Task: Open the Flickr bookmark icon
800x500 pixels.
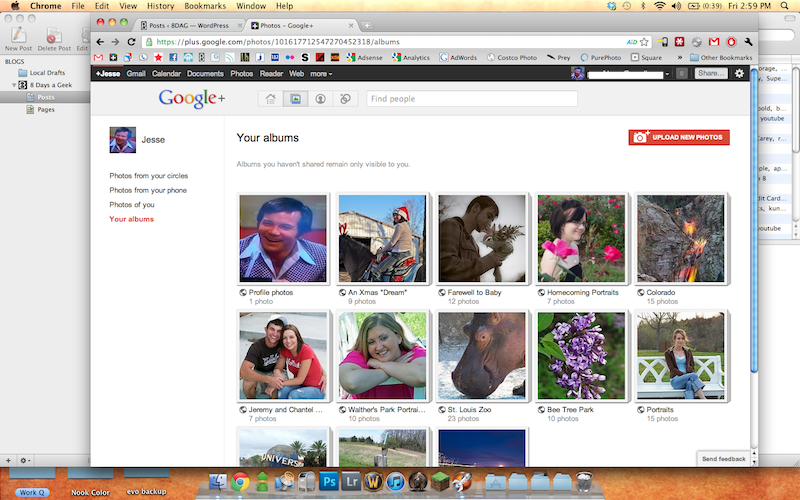Action: point(290,57)
